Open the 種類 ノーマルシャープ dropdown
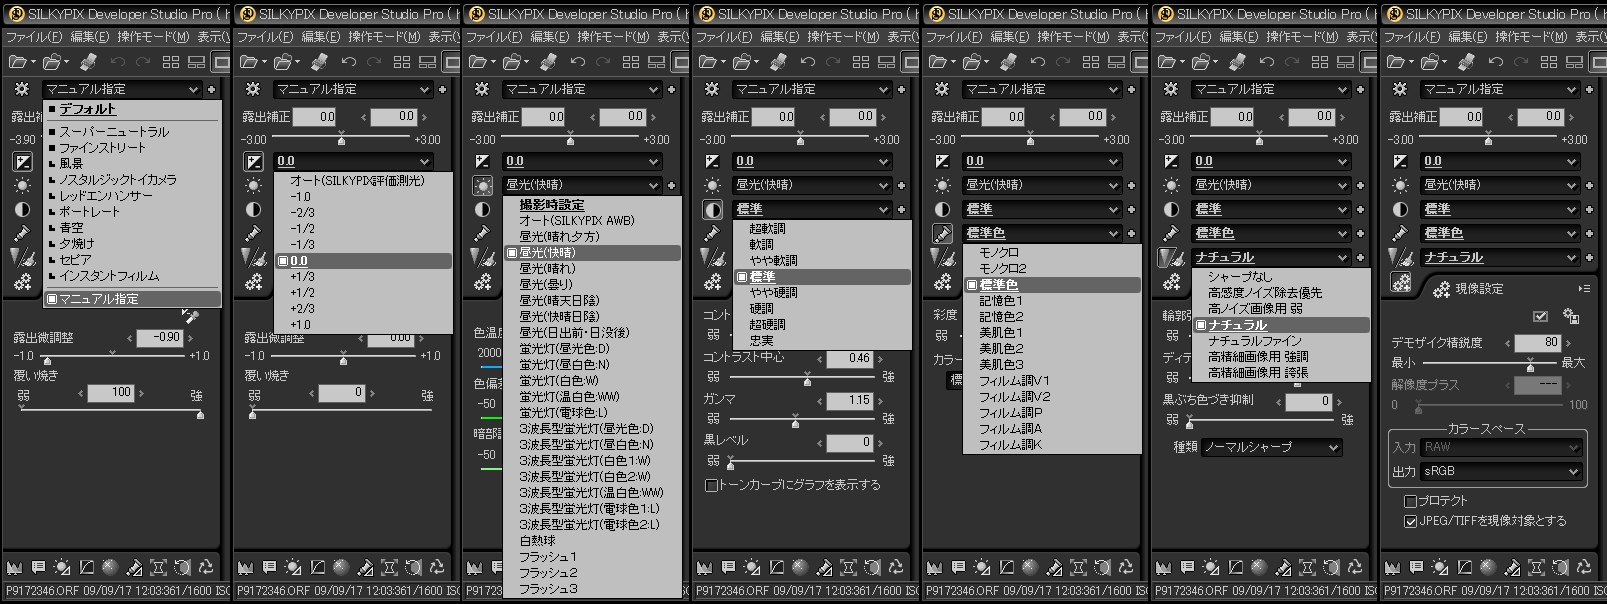1607x604 pixels. [x=1271, y=447]
